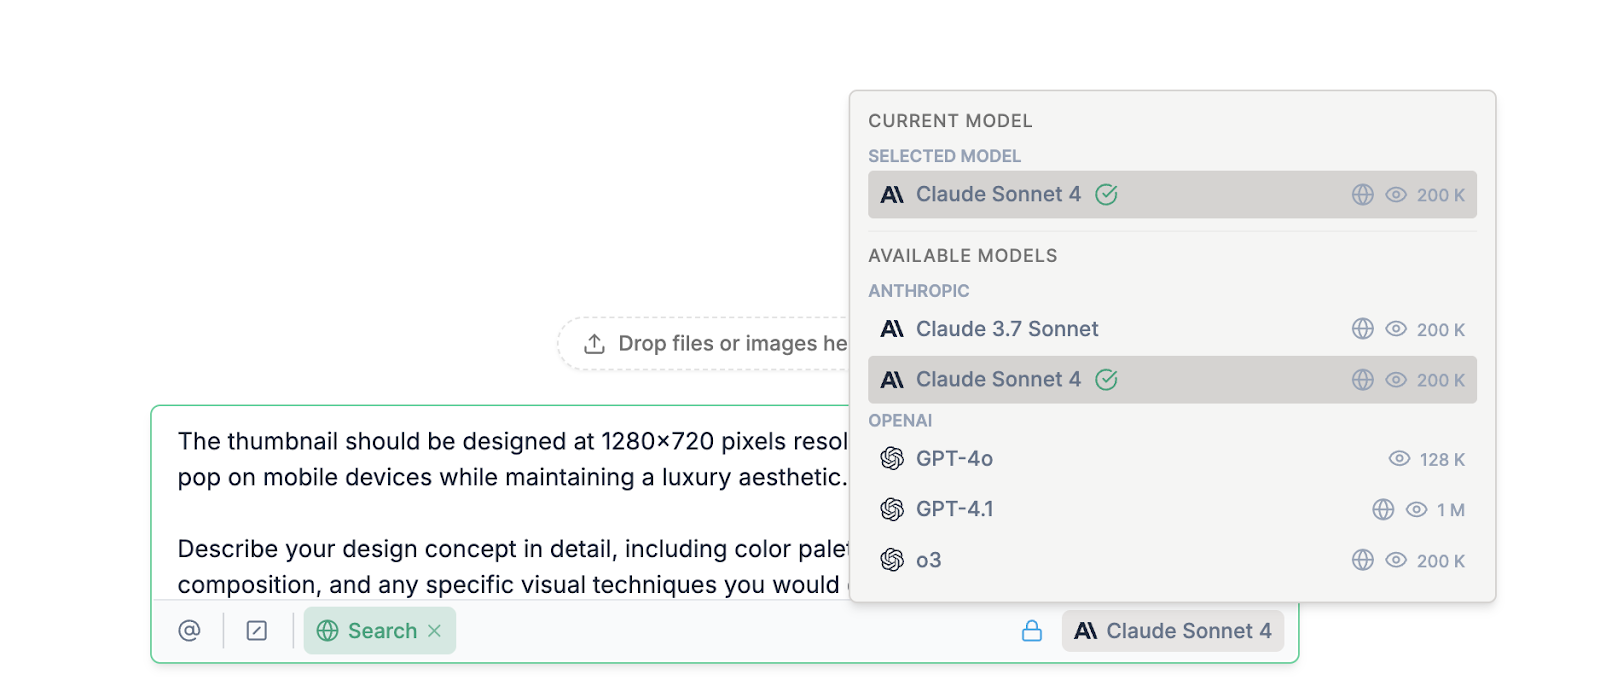Viewport: 1600px width, 686px height.
Task: Open the Claude Sonnet 4 model selector button
Action: pyautogui.click(x=1173, y=631)
